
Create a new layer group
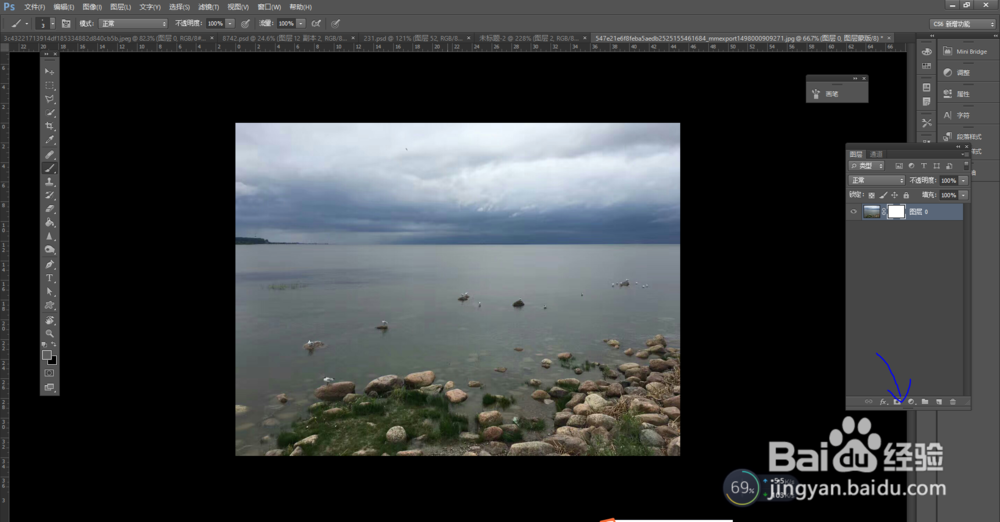click(925, 402)
